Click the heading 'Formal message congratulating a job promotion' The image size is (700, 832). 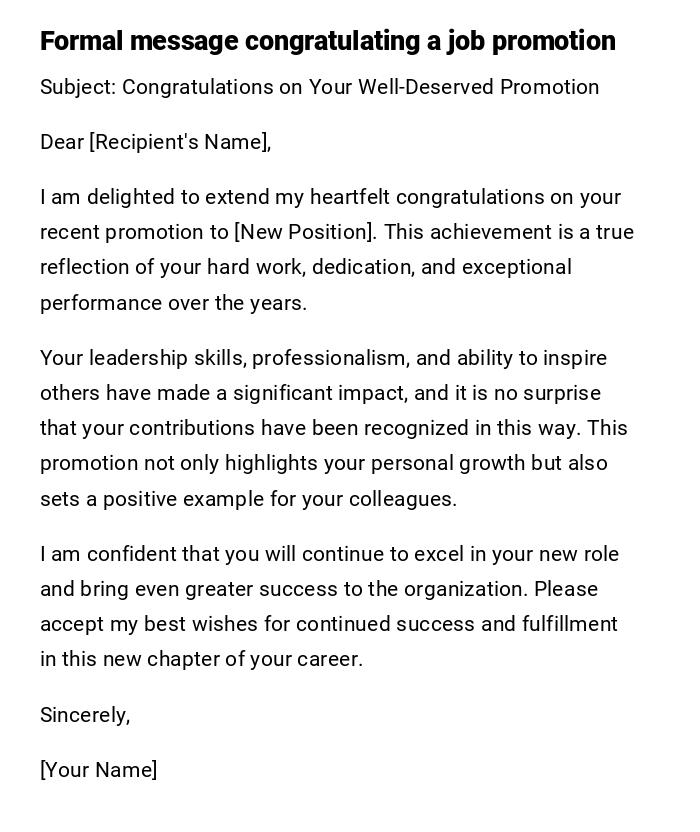pos(327,41)
